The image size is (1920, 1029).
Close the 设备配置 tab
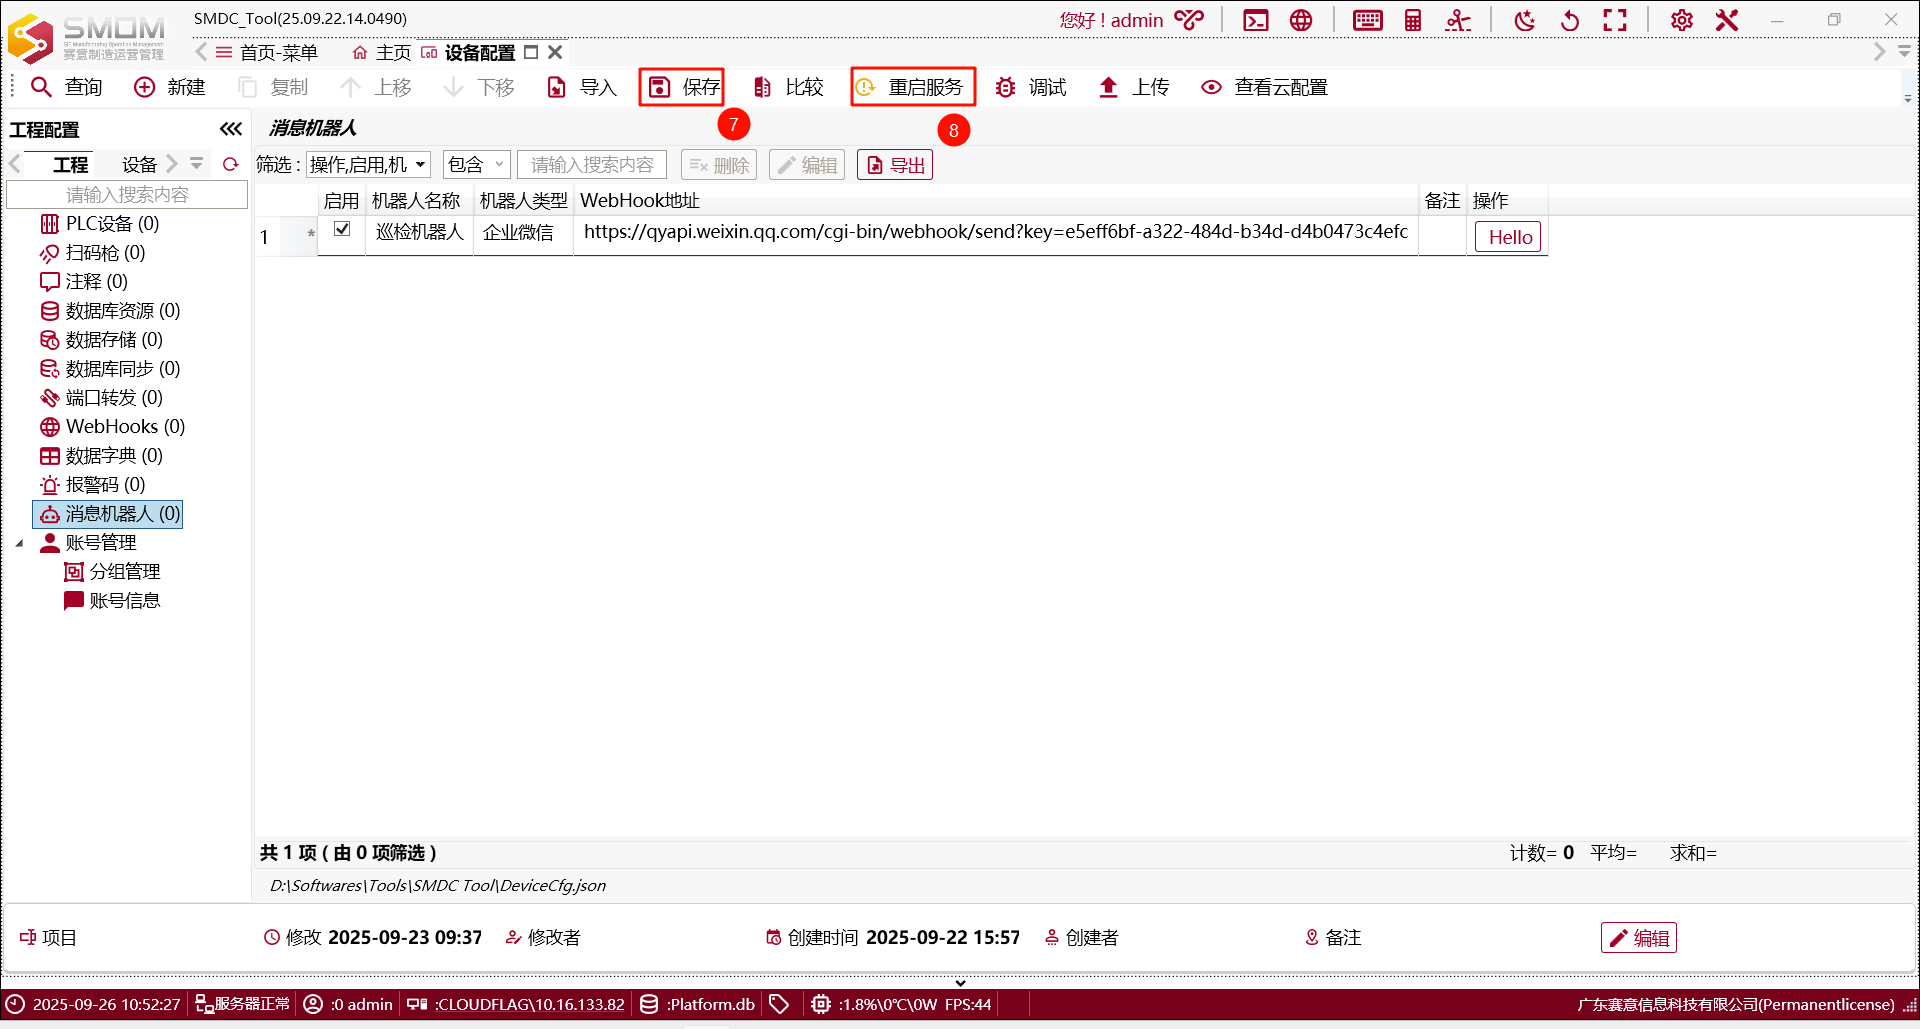tap(555, 52)
